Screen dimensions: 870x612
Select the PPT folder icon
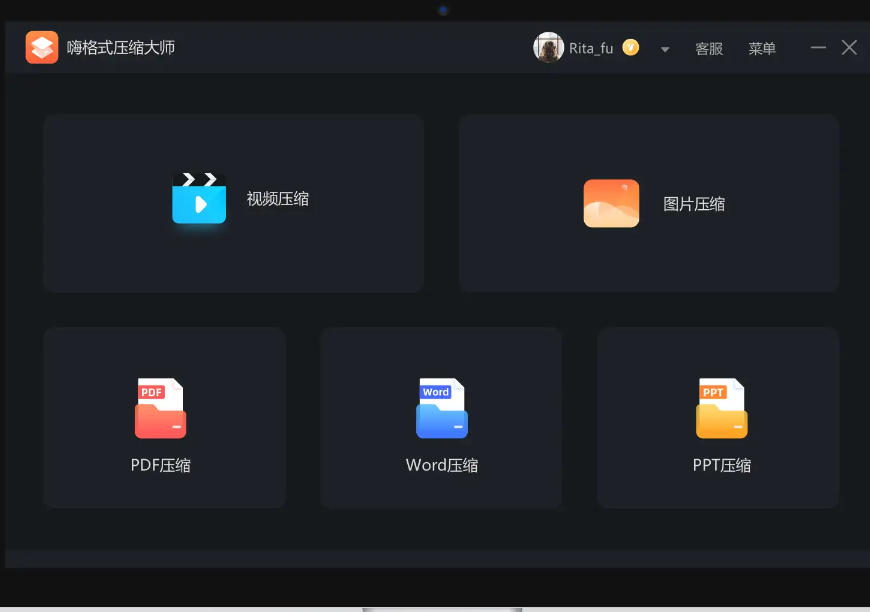click(x=721, y=408)
